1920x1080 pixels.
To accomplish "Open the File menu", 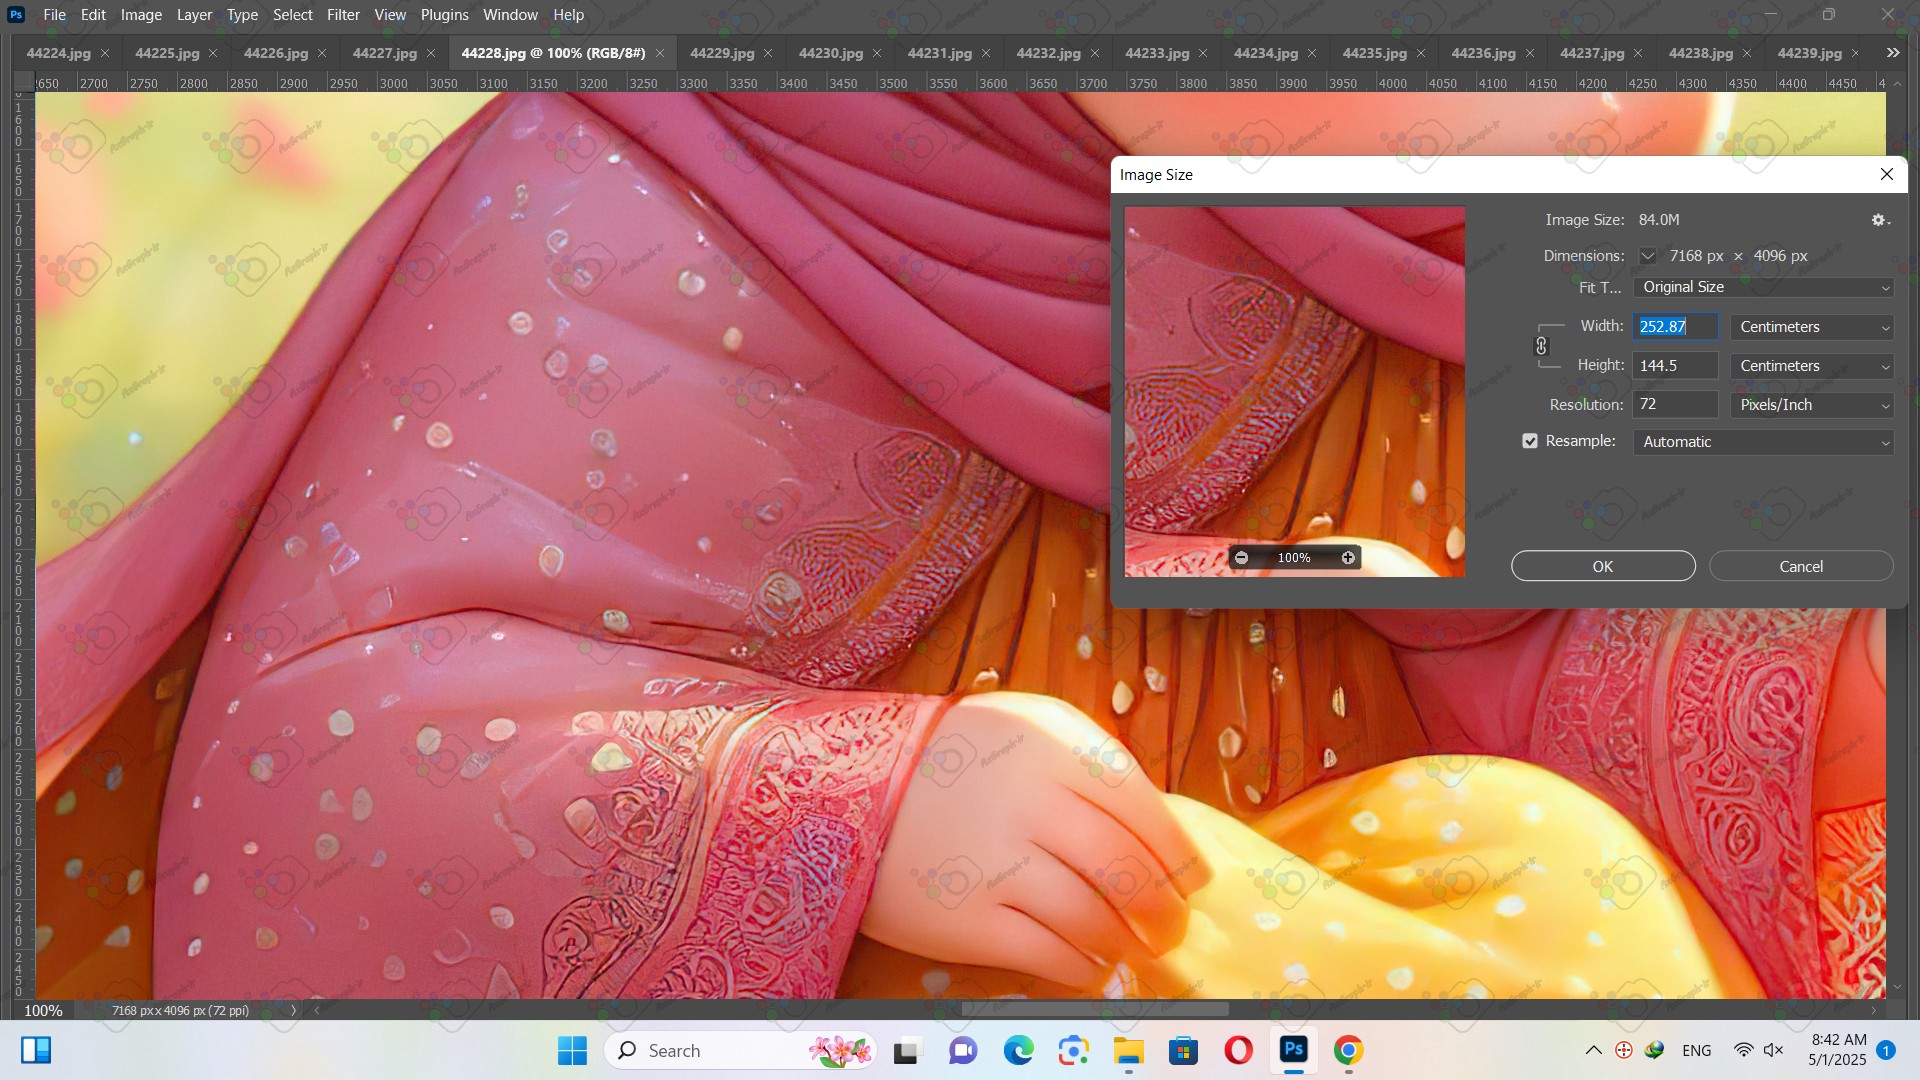I will pos(54,15).
